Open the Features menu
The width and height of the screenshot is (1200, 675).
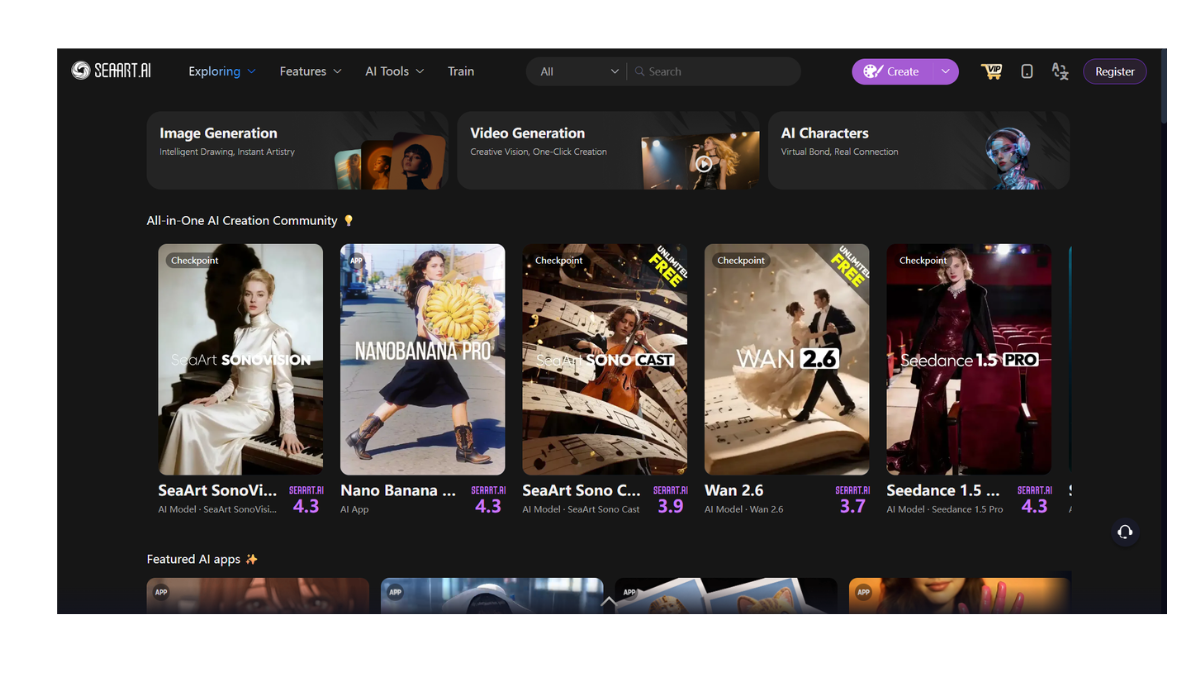click(x=310, y=72)
